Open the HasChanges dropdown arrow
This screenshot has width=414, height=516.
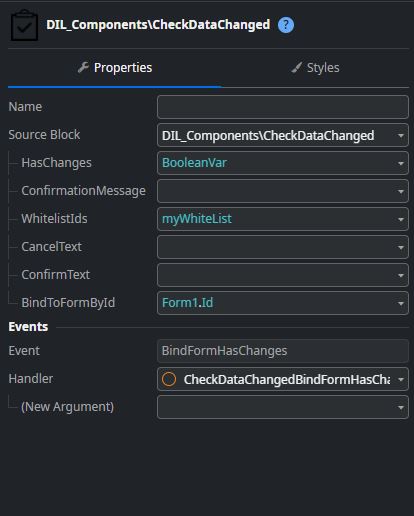pos(401,163)
